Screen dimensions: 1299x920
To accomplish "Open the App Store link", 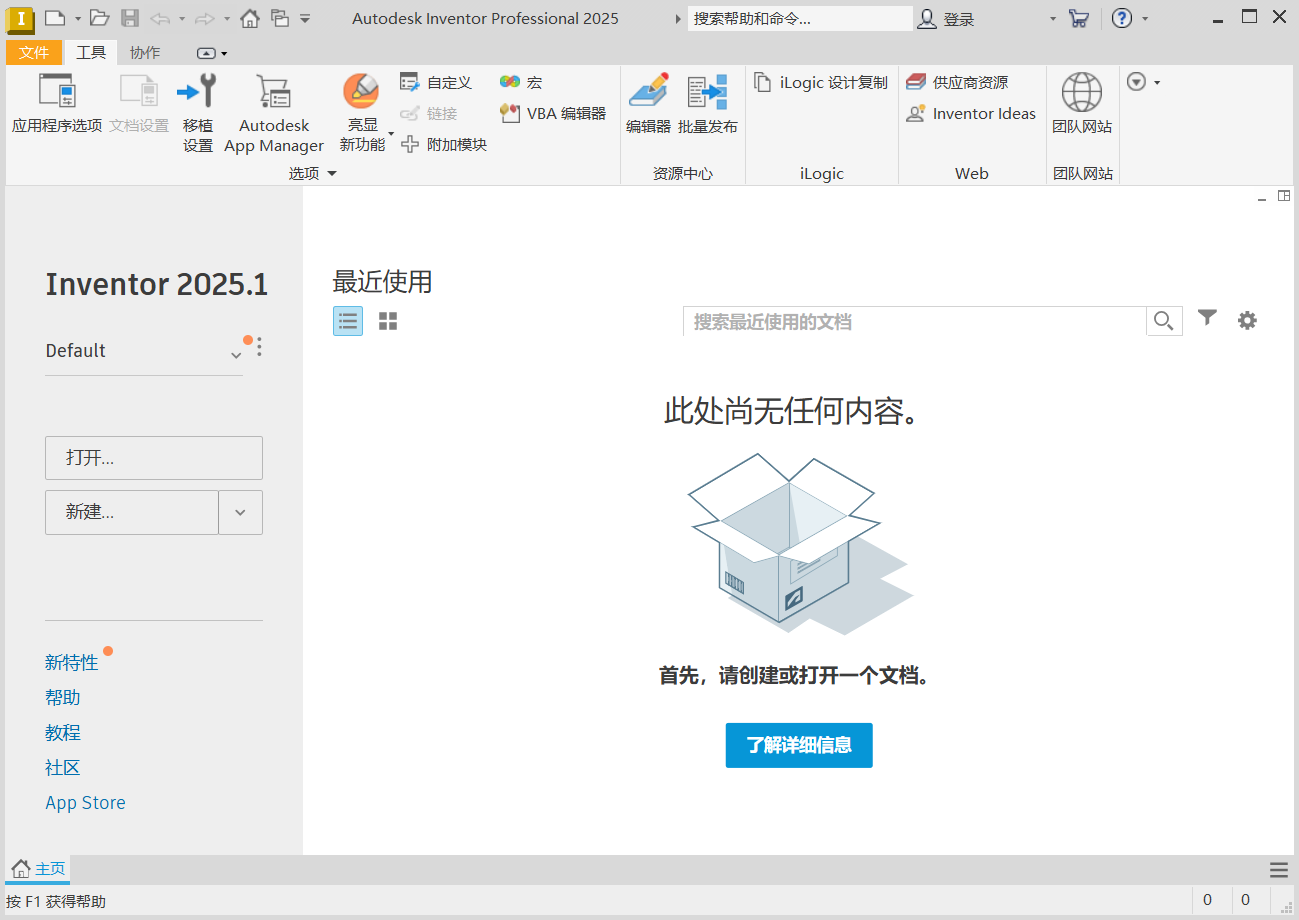I will tap(85, 802).
